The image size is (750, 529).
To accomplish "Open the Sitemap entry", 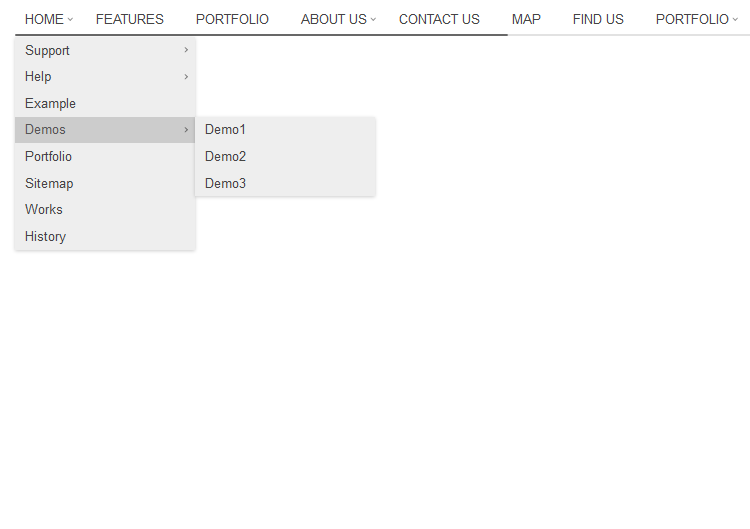I will coord(49,183).
